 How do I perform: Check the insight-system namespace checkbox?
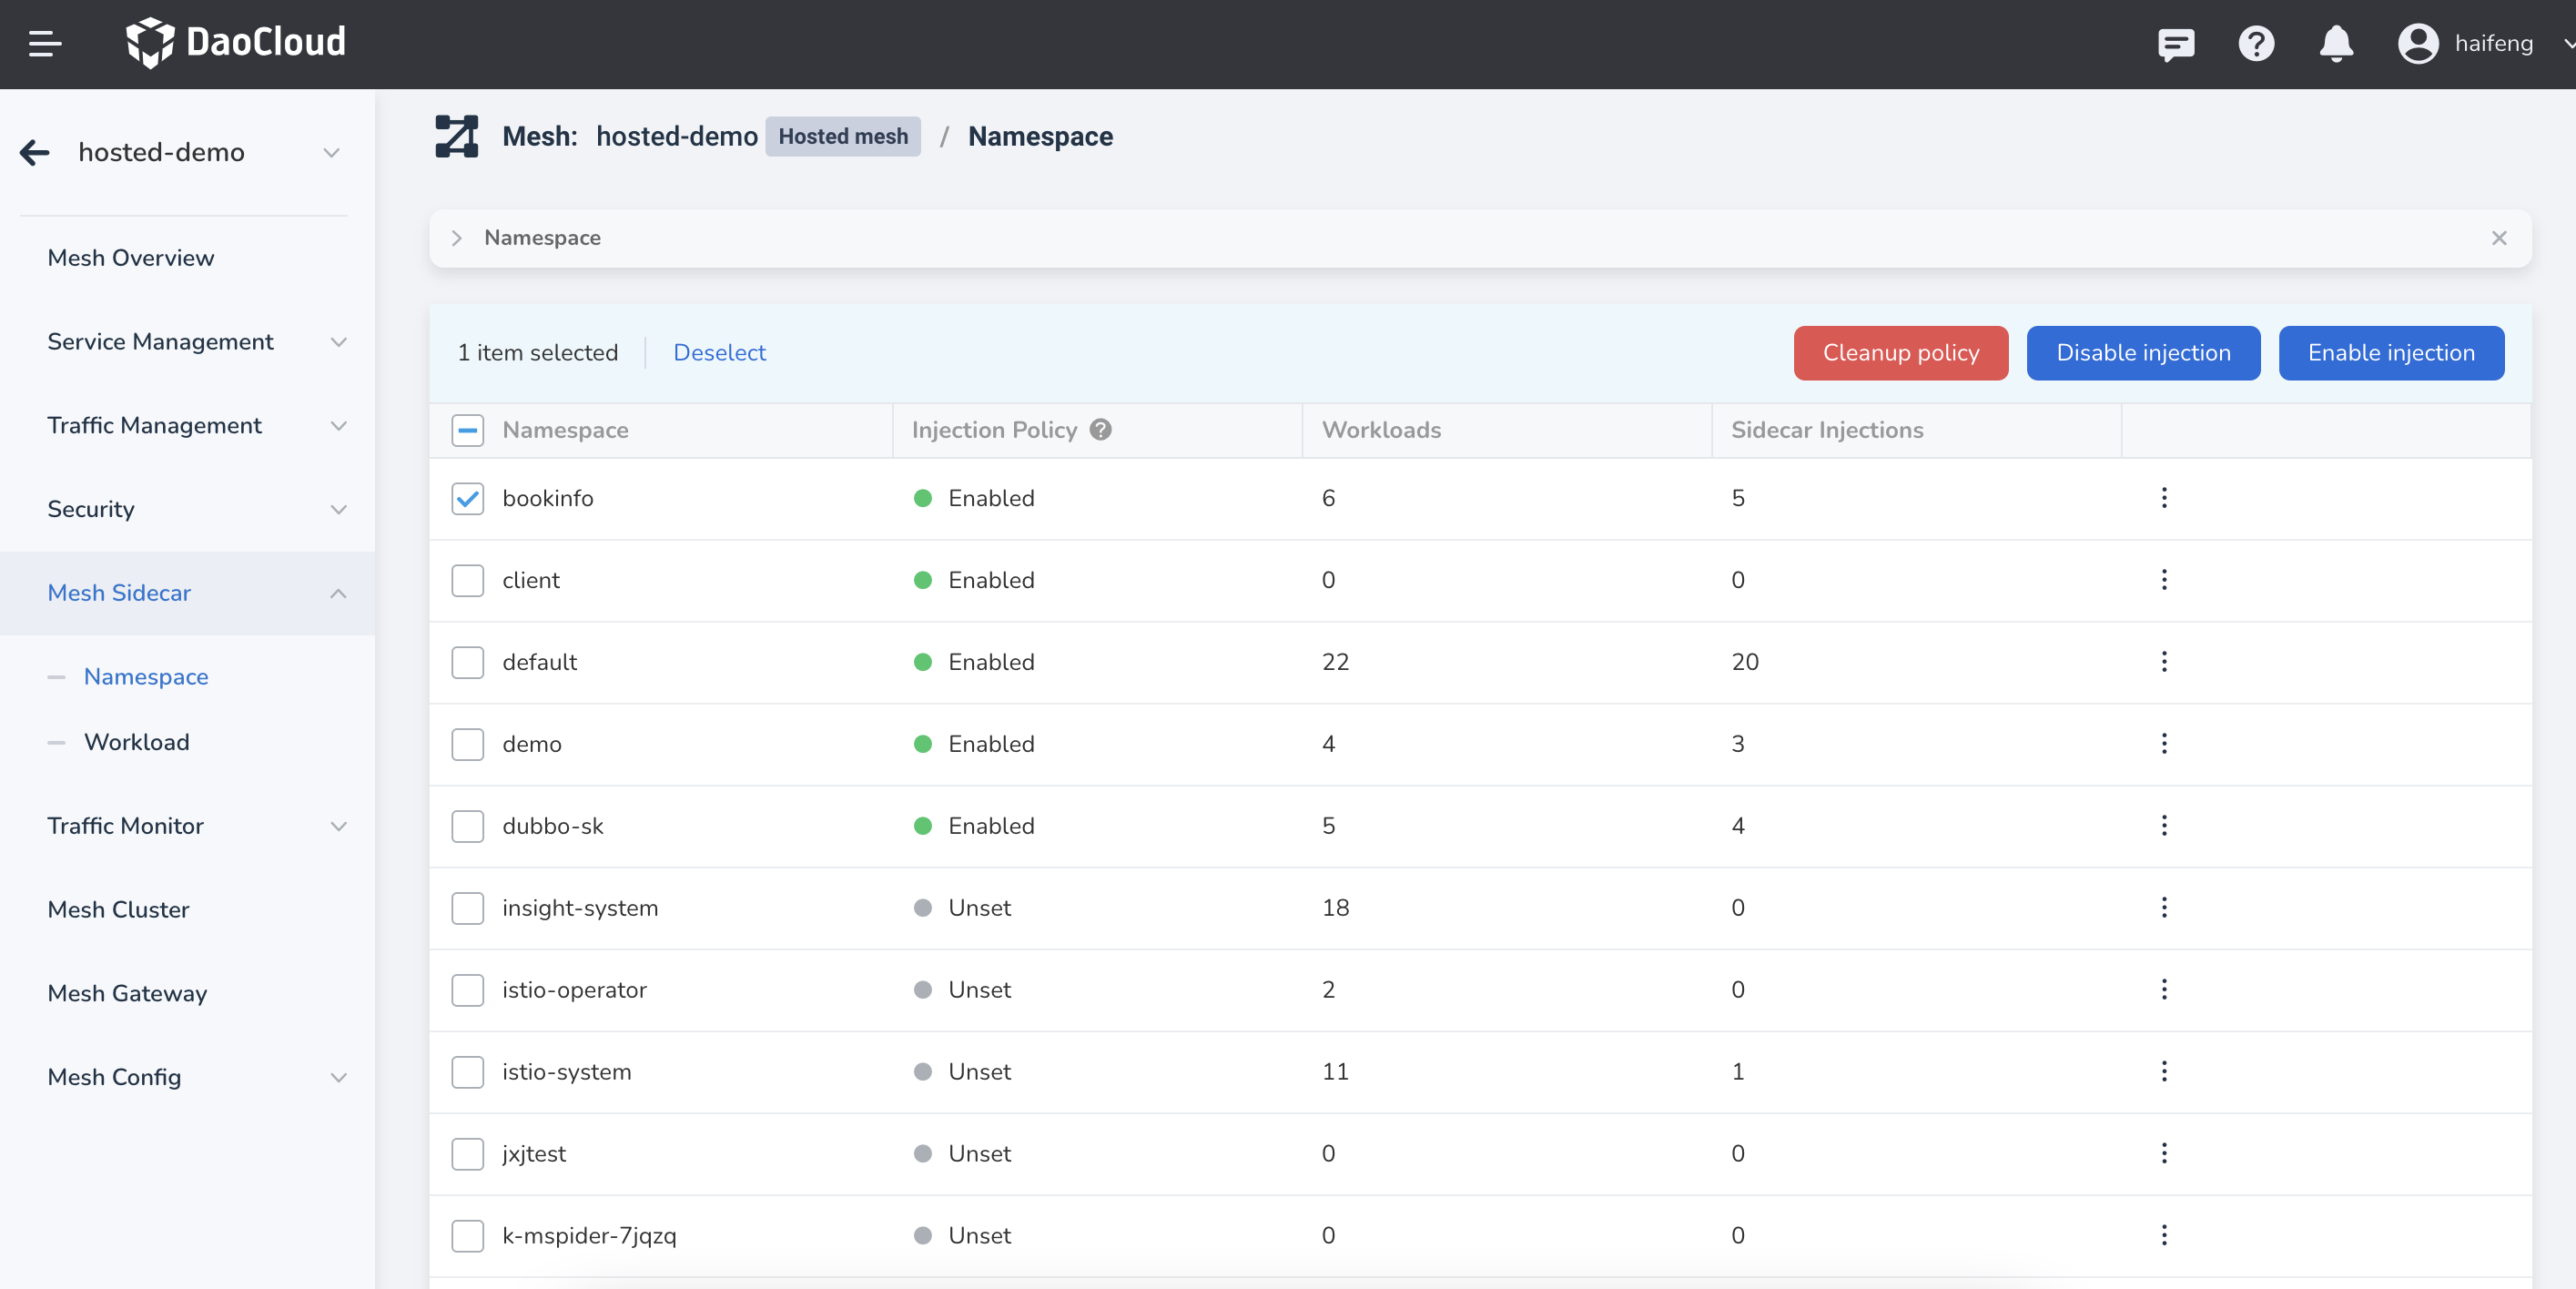coord(467,908)
